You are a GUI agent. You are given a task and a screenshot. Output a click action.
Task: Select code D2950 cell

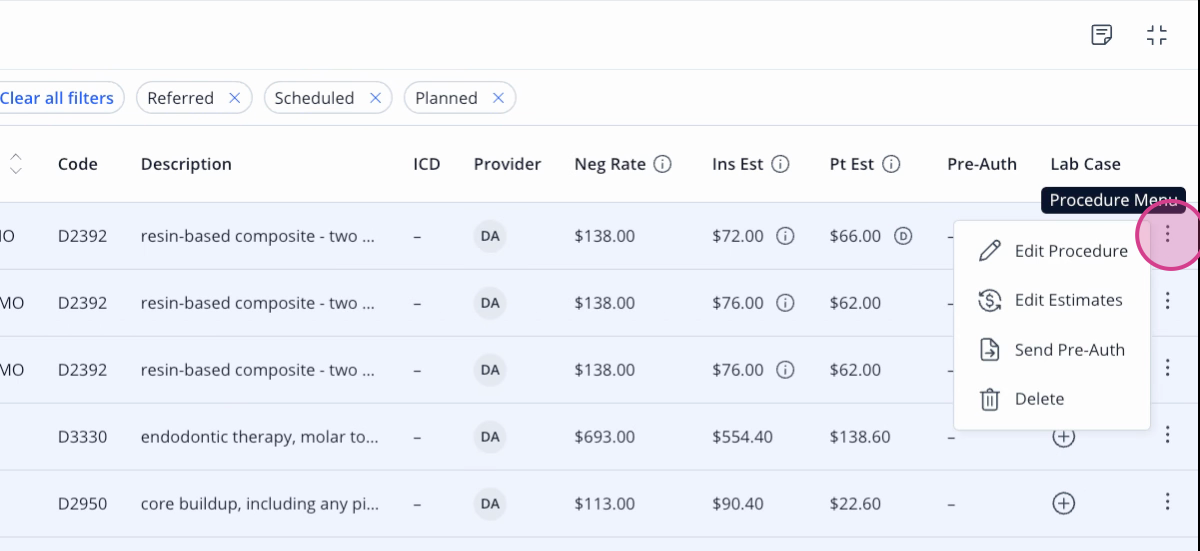tap(82, 504)
